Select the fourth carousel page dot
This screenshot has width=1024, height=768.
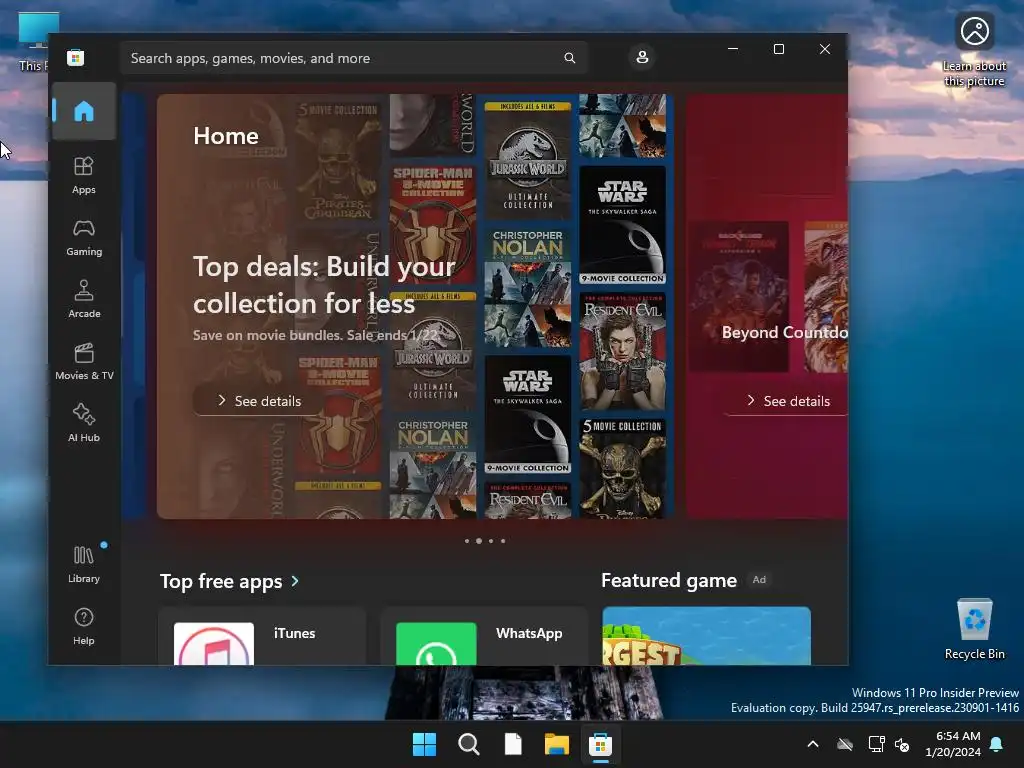[x=503, y=541]
